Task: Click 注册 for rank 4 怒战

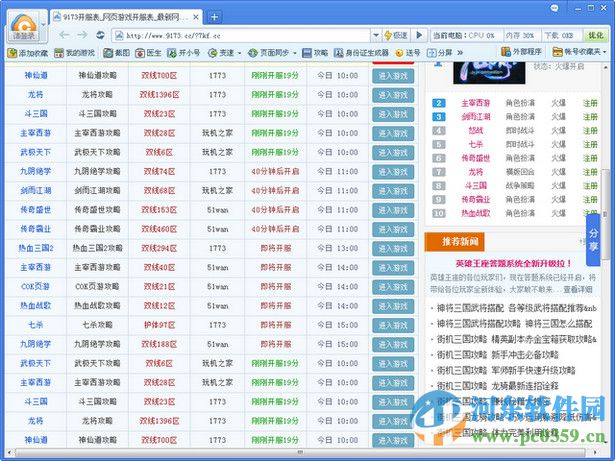Action: (x=590, y=131)
